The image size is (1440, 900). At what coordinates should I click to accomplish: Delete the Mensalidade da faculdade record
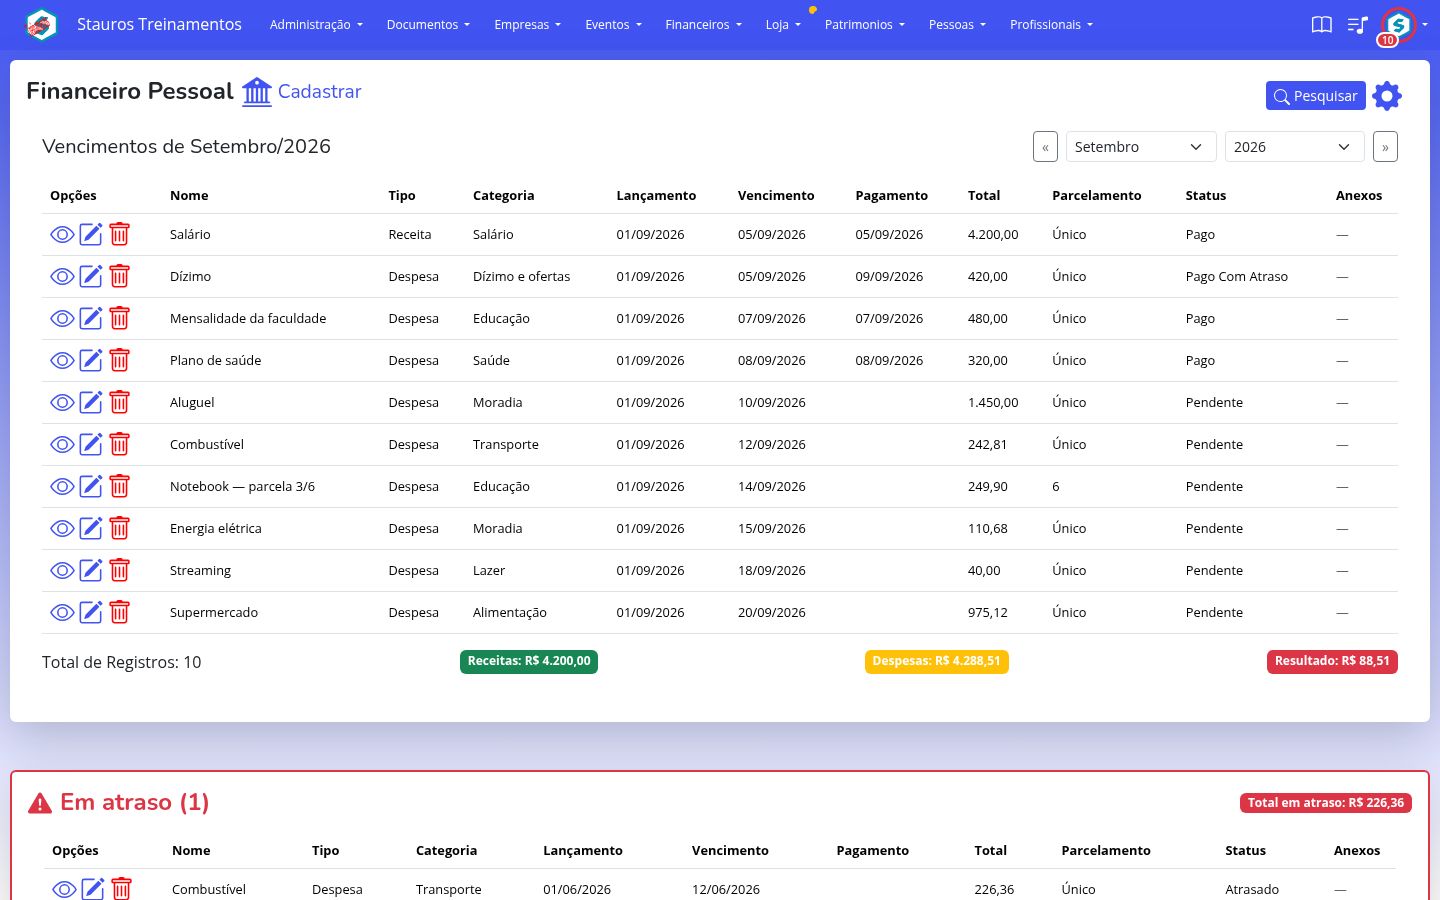120,318
